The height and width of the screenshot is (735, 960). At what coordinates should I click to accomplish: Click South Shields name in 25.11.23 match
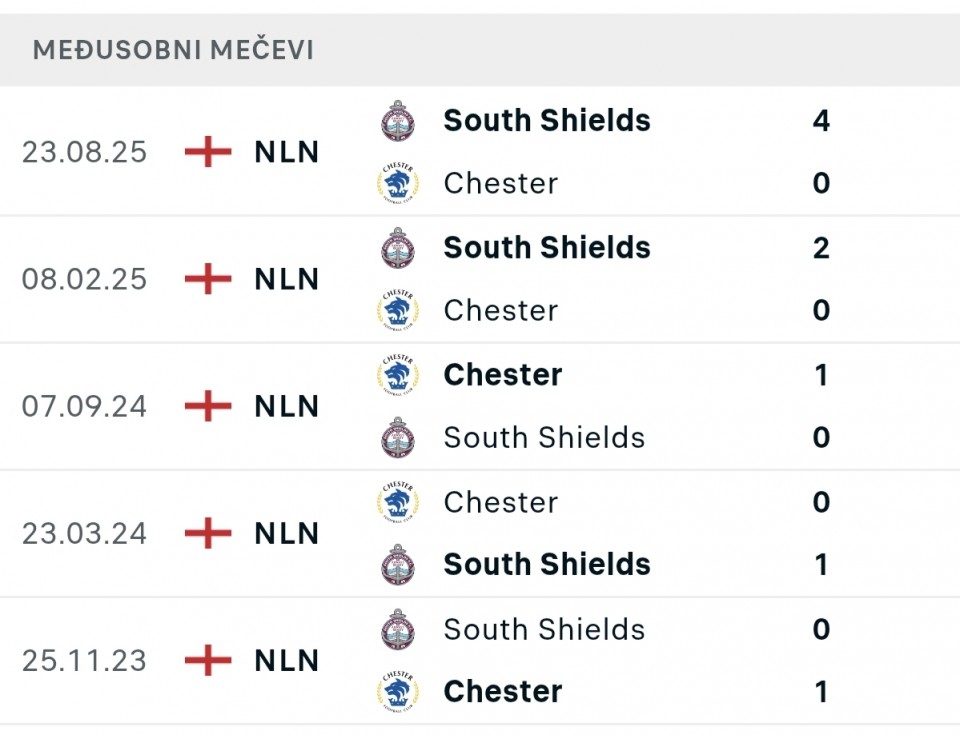pyautogui.click(x=544, y=629)
